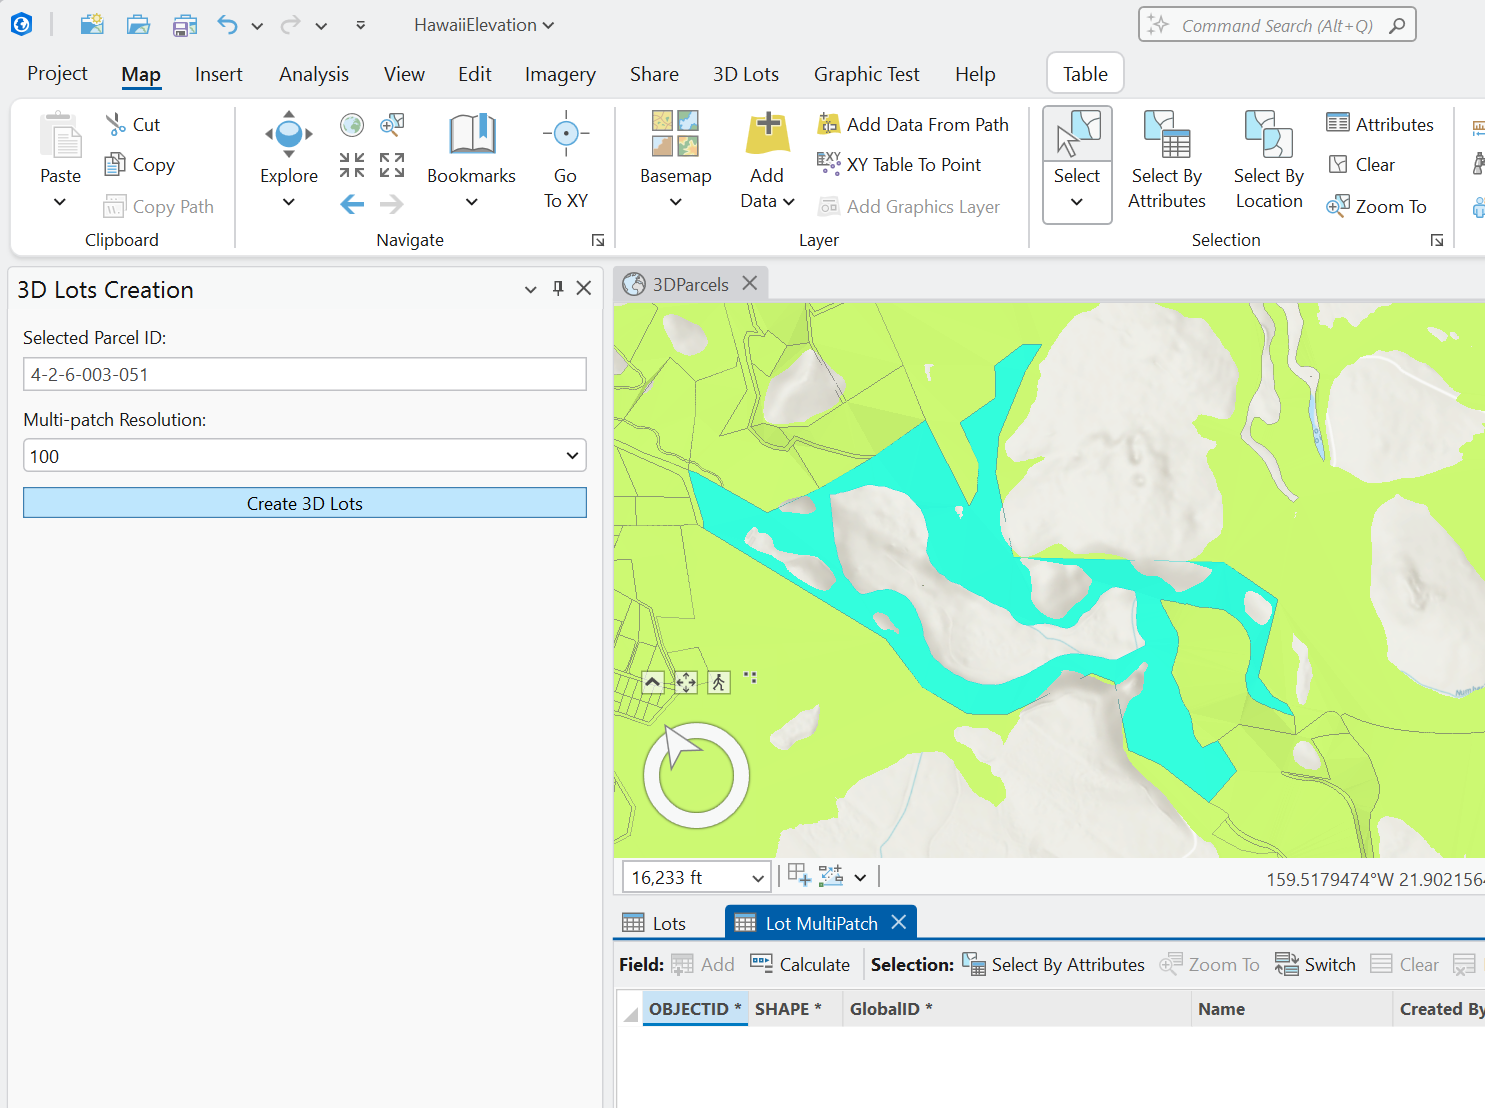Collapse the on-screen navigator with up arrow

(x=652, y=683)
